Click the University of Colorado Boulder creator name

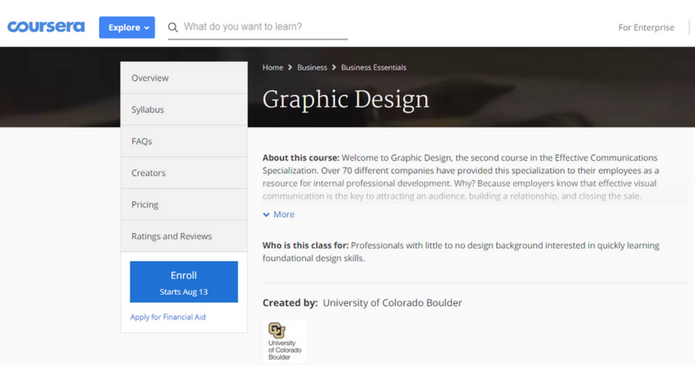pos(392,303)
